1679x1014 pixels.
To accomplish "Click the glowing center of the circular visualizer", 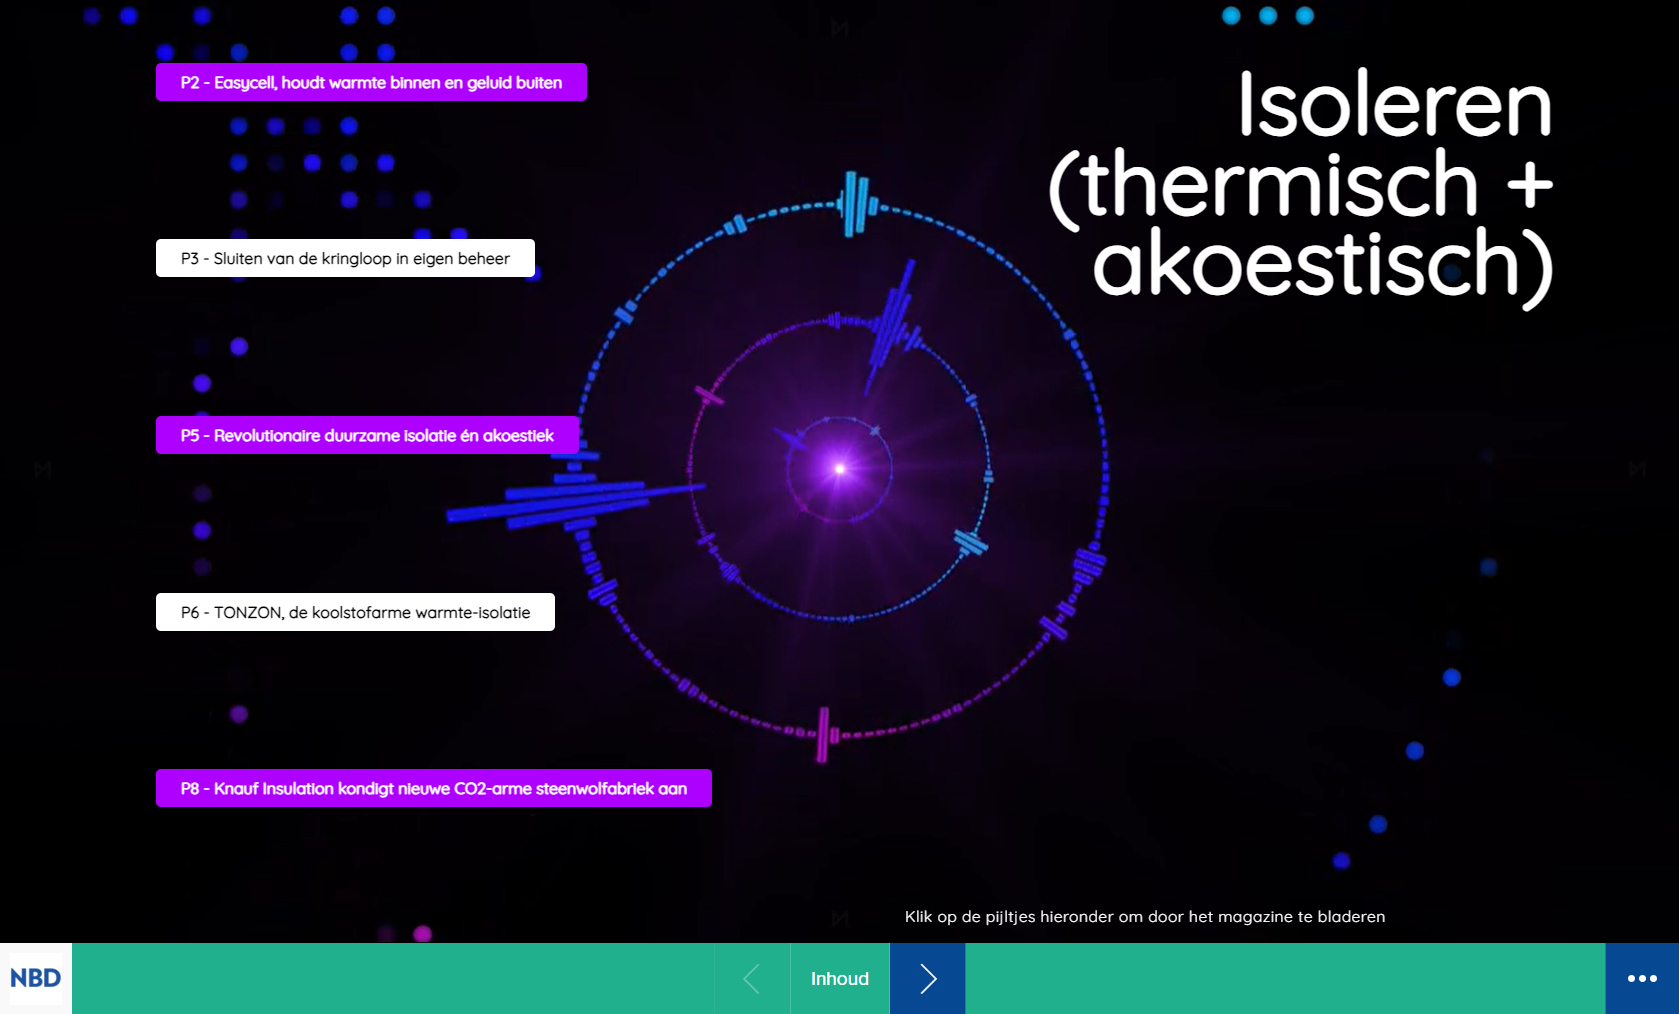I will click(x=840, y=468).
